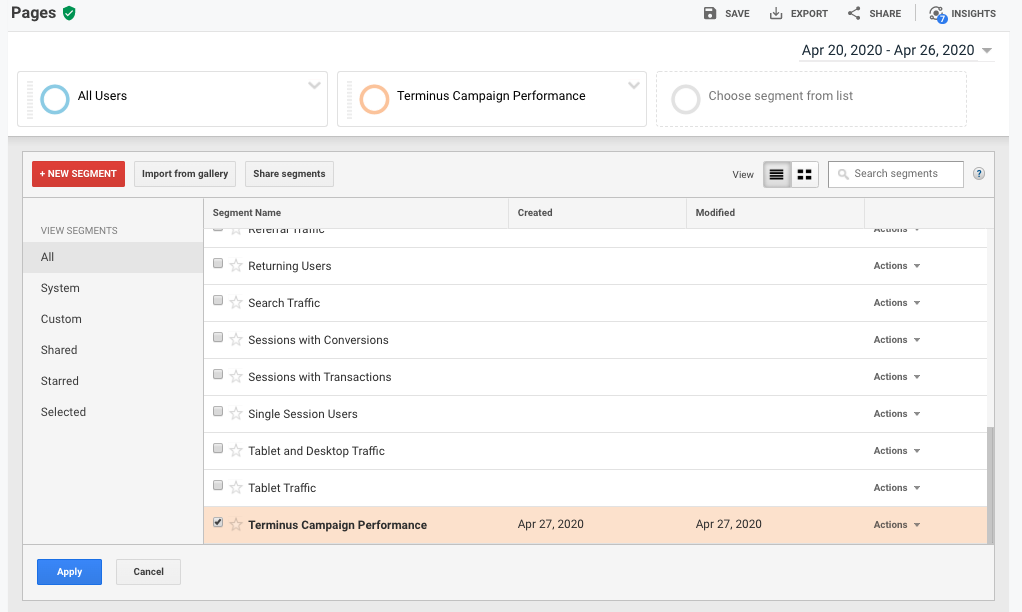Sort by Modified column header

tap(775, 213)
